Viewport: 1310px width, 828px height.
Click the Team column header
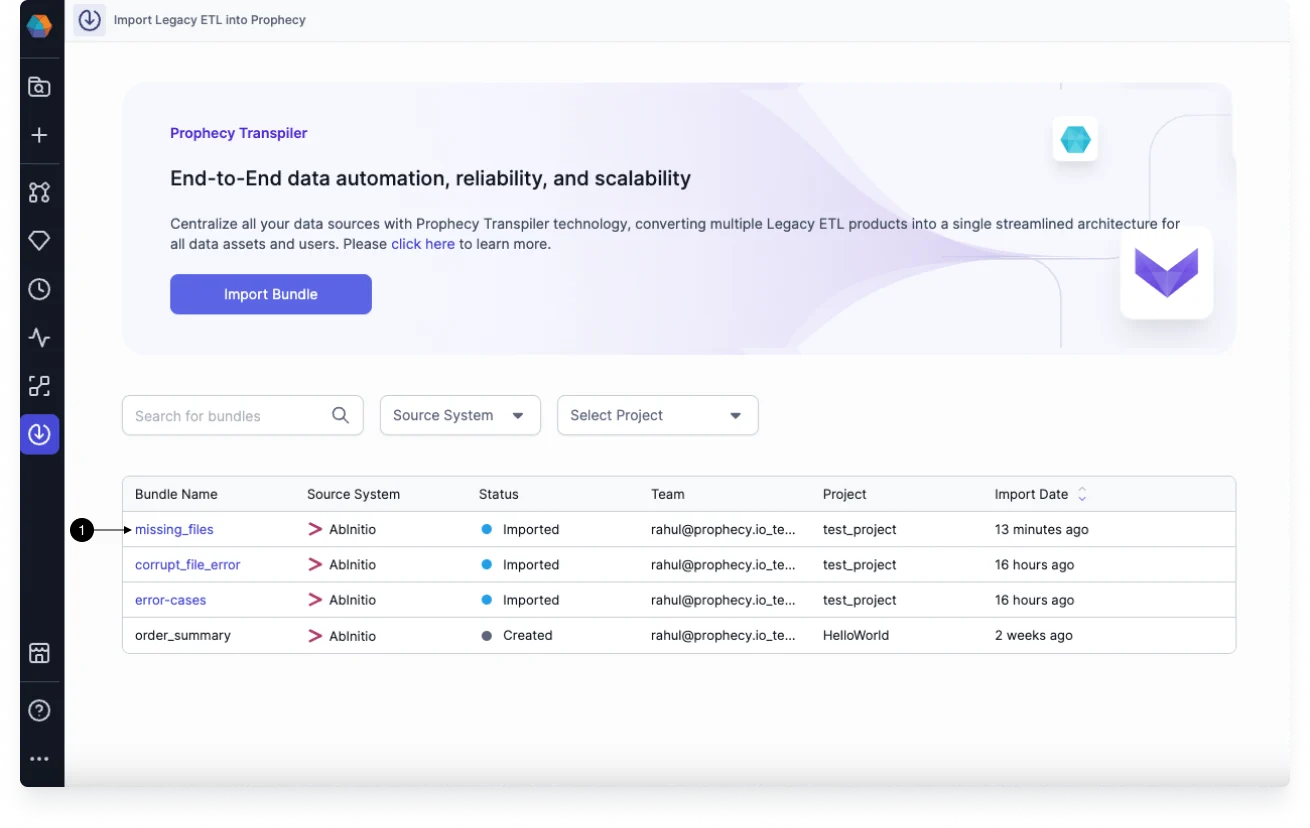[668, 494]
